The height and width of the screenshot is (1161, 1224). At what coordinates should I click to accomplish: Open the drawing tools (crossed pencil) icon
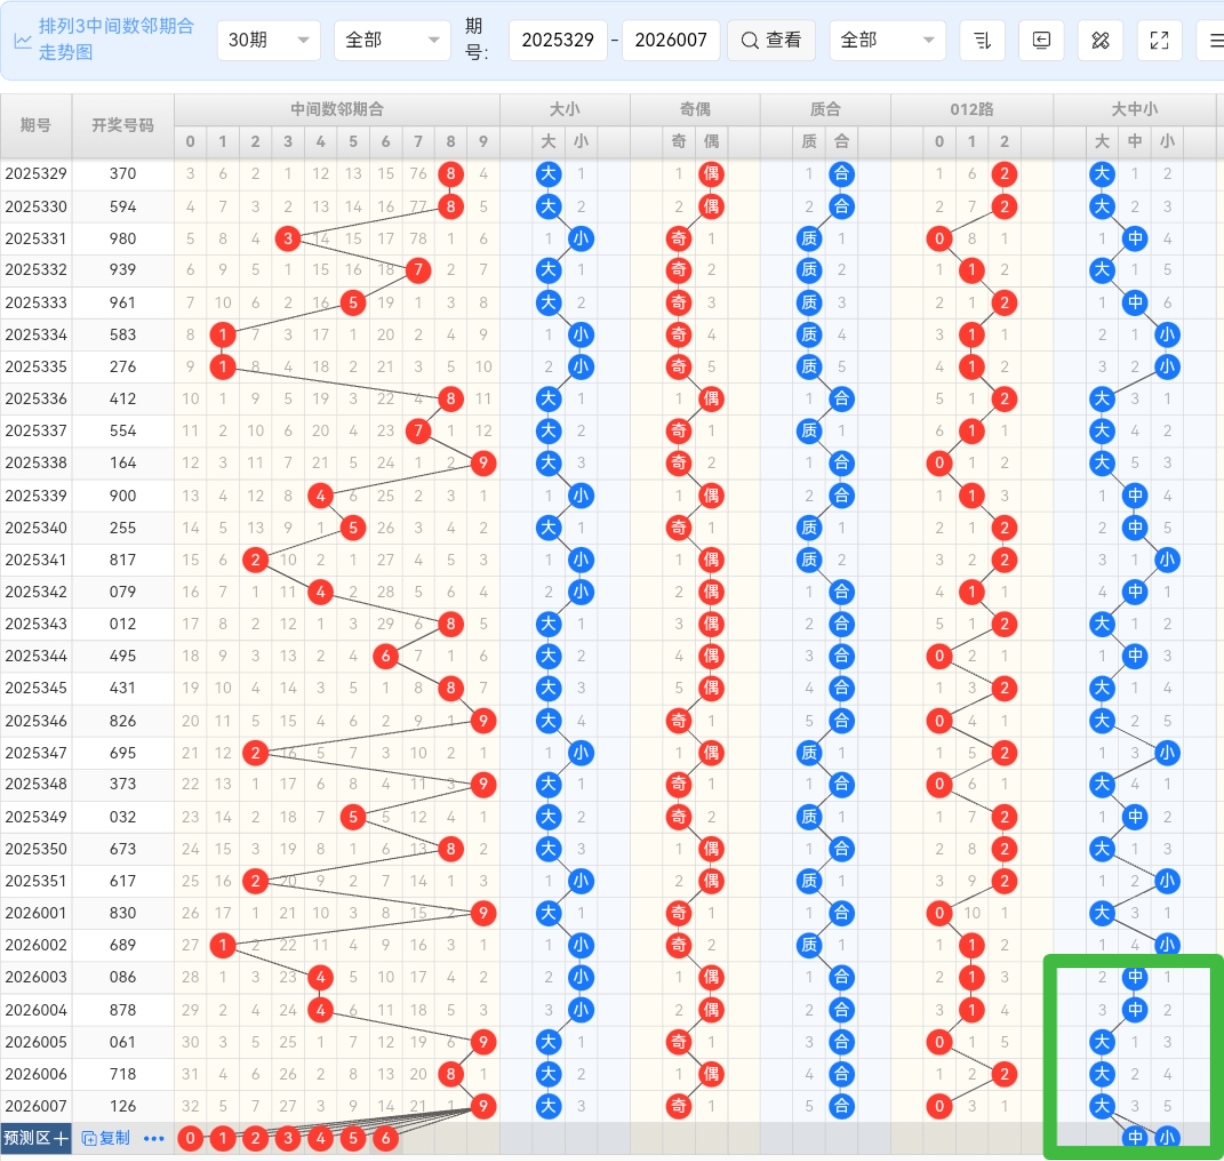pos(1100,40)
